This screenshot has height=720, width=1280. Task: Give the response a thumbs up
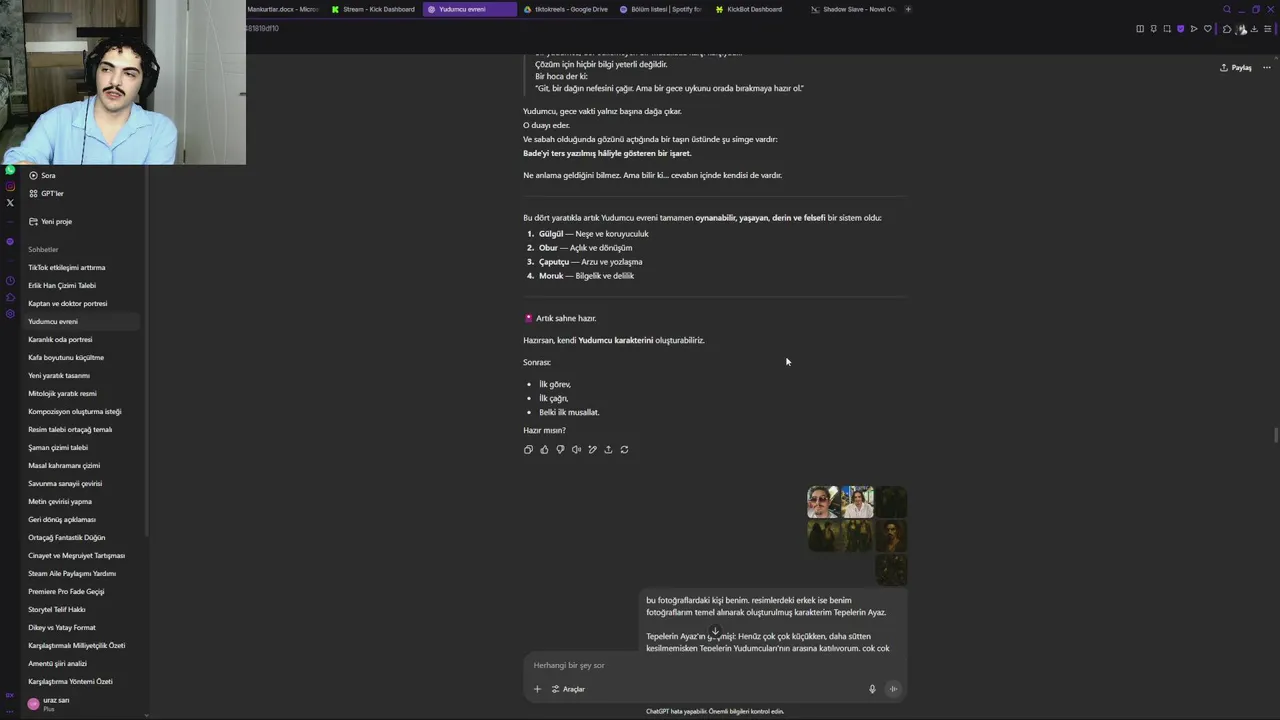click(544, 450)
